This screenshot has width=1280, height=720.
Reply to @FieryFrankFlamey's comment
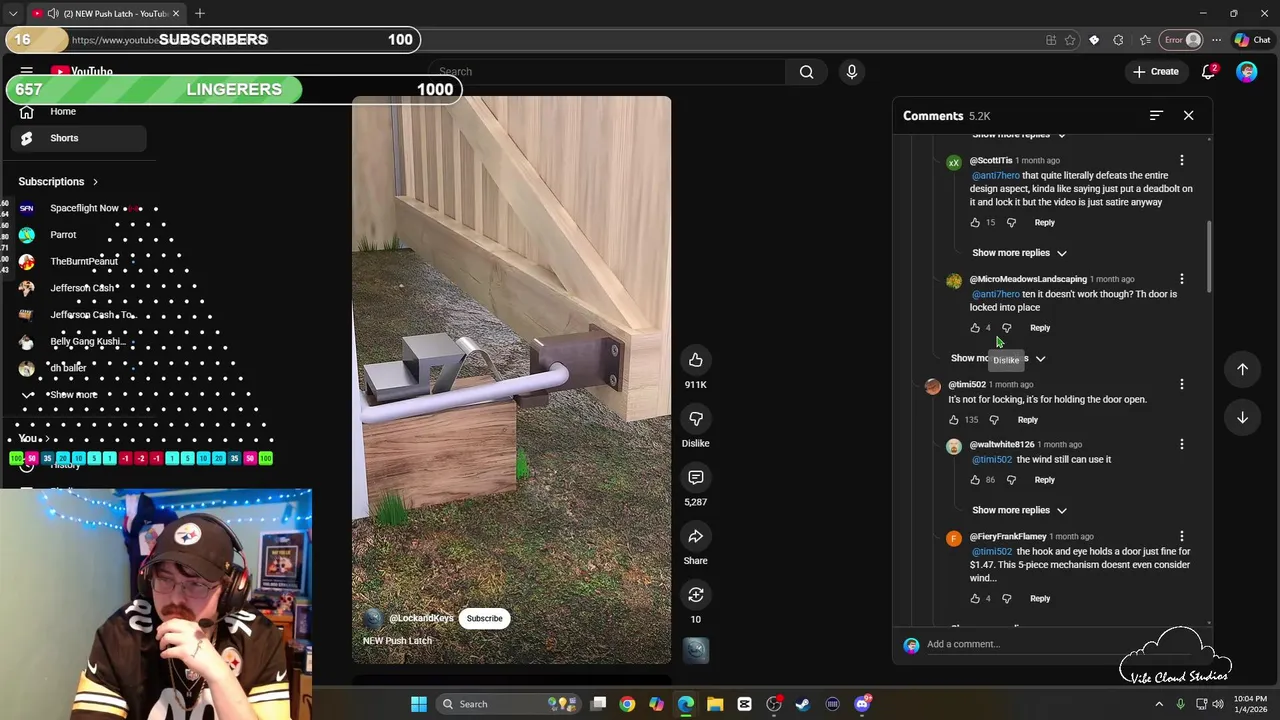[1040, 599]
